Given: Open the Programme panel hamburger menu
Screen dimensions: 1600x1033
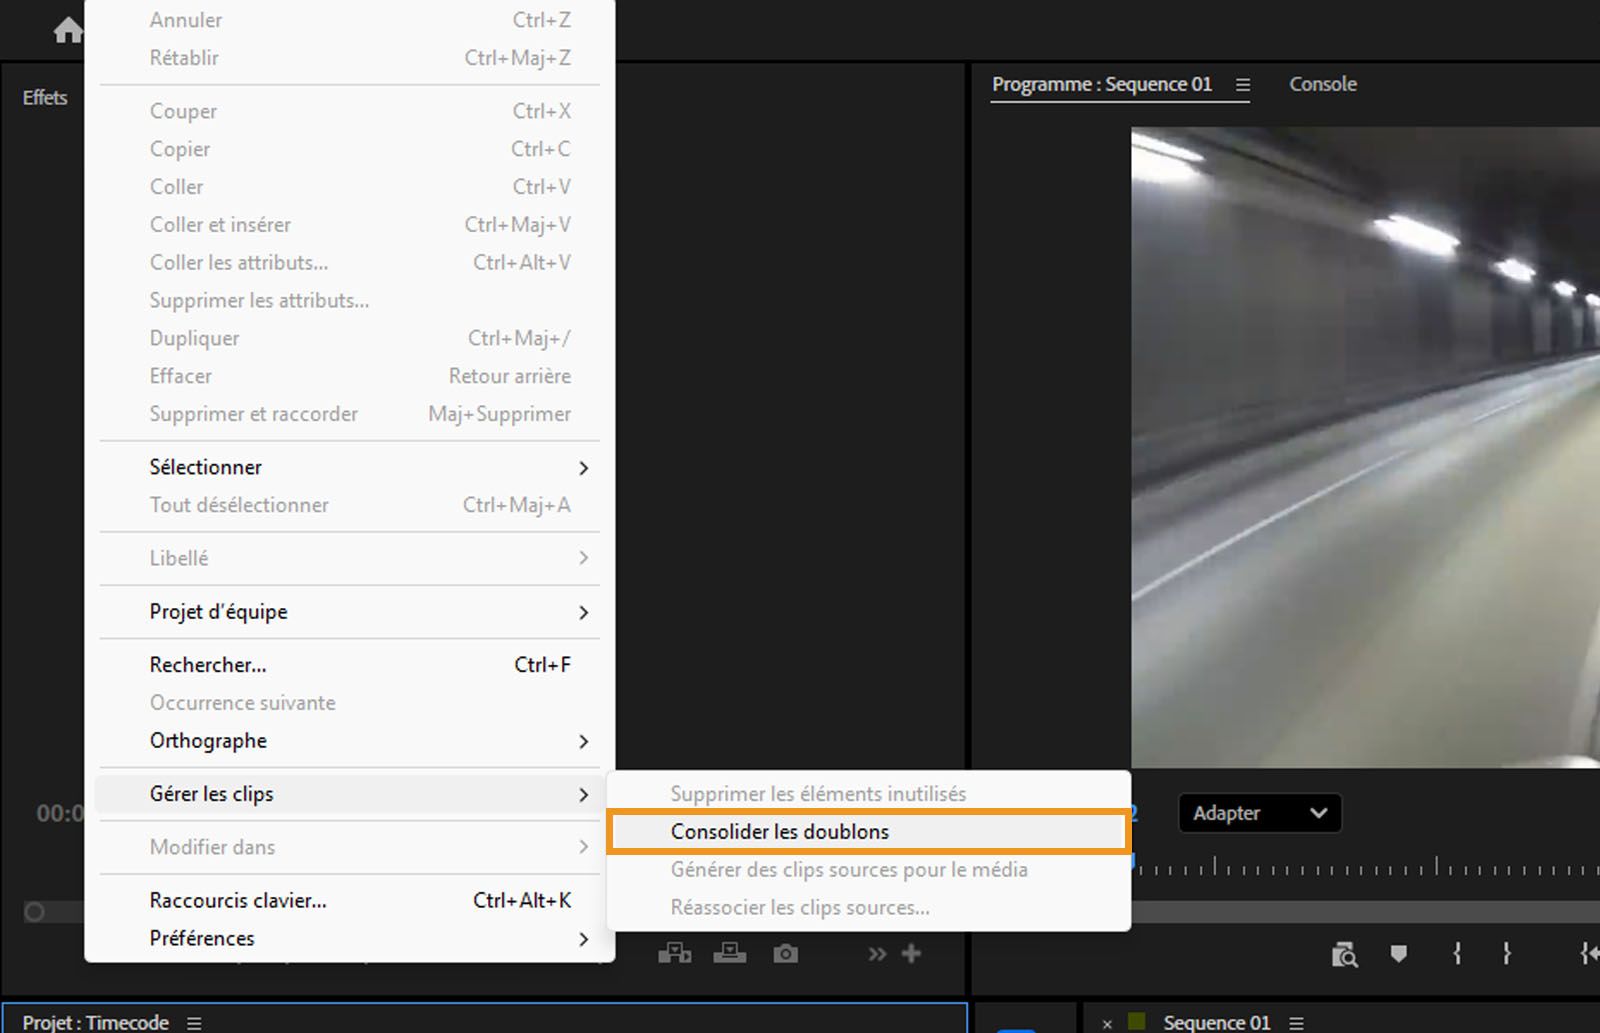Looking at the screenshot, I should point(1243,85).
